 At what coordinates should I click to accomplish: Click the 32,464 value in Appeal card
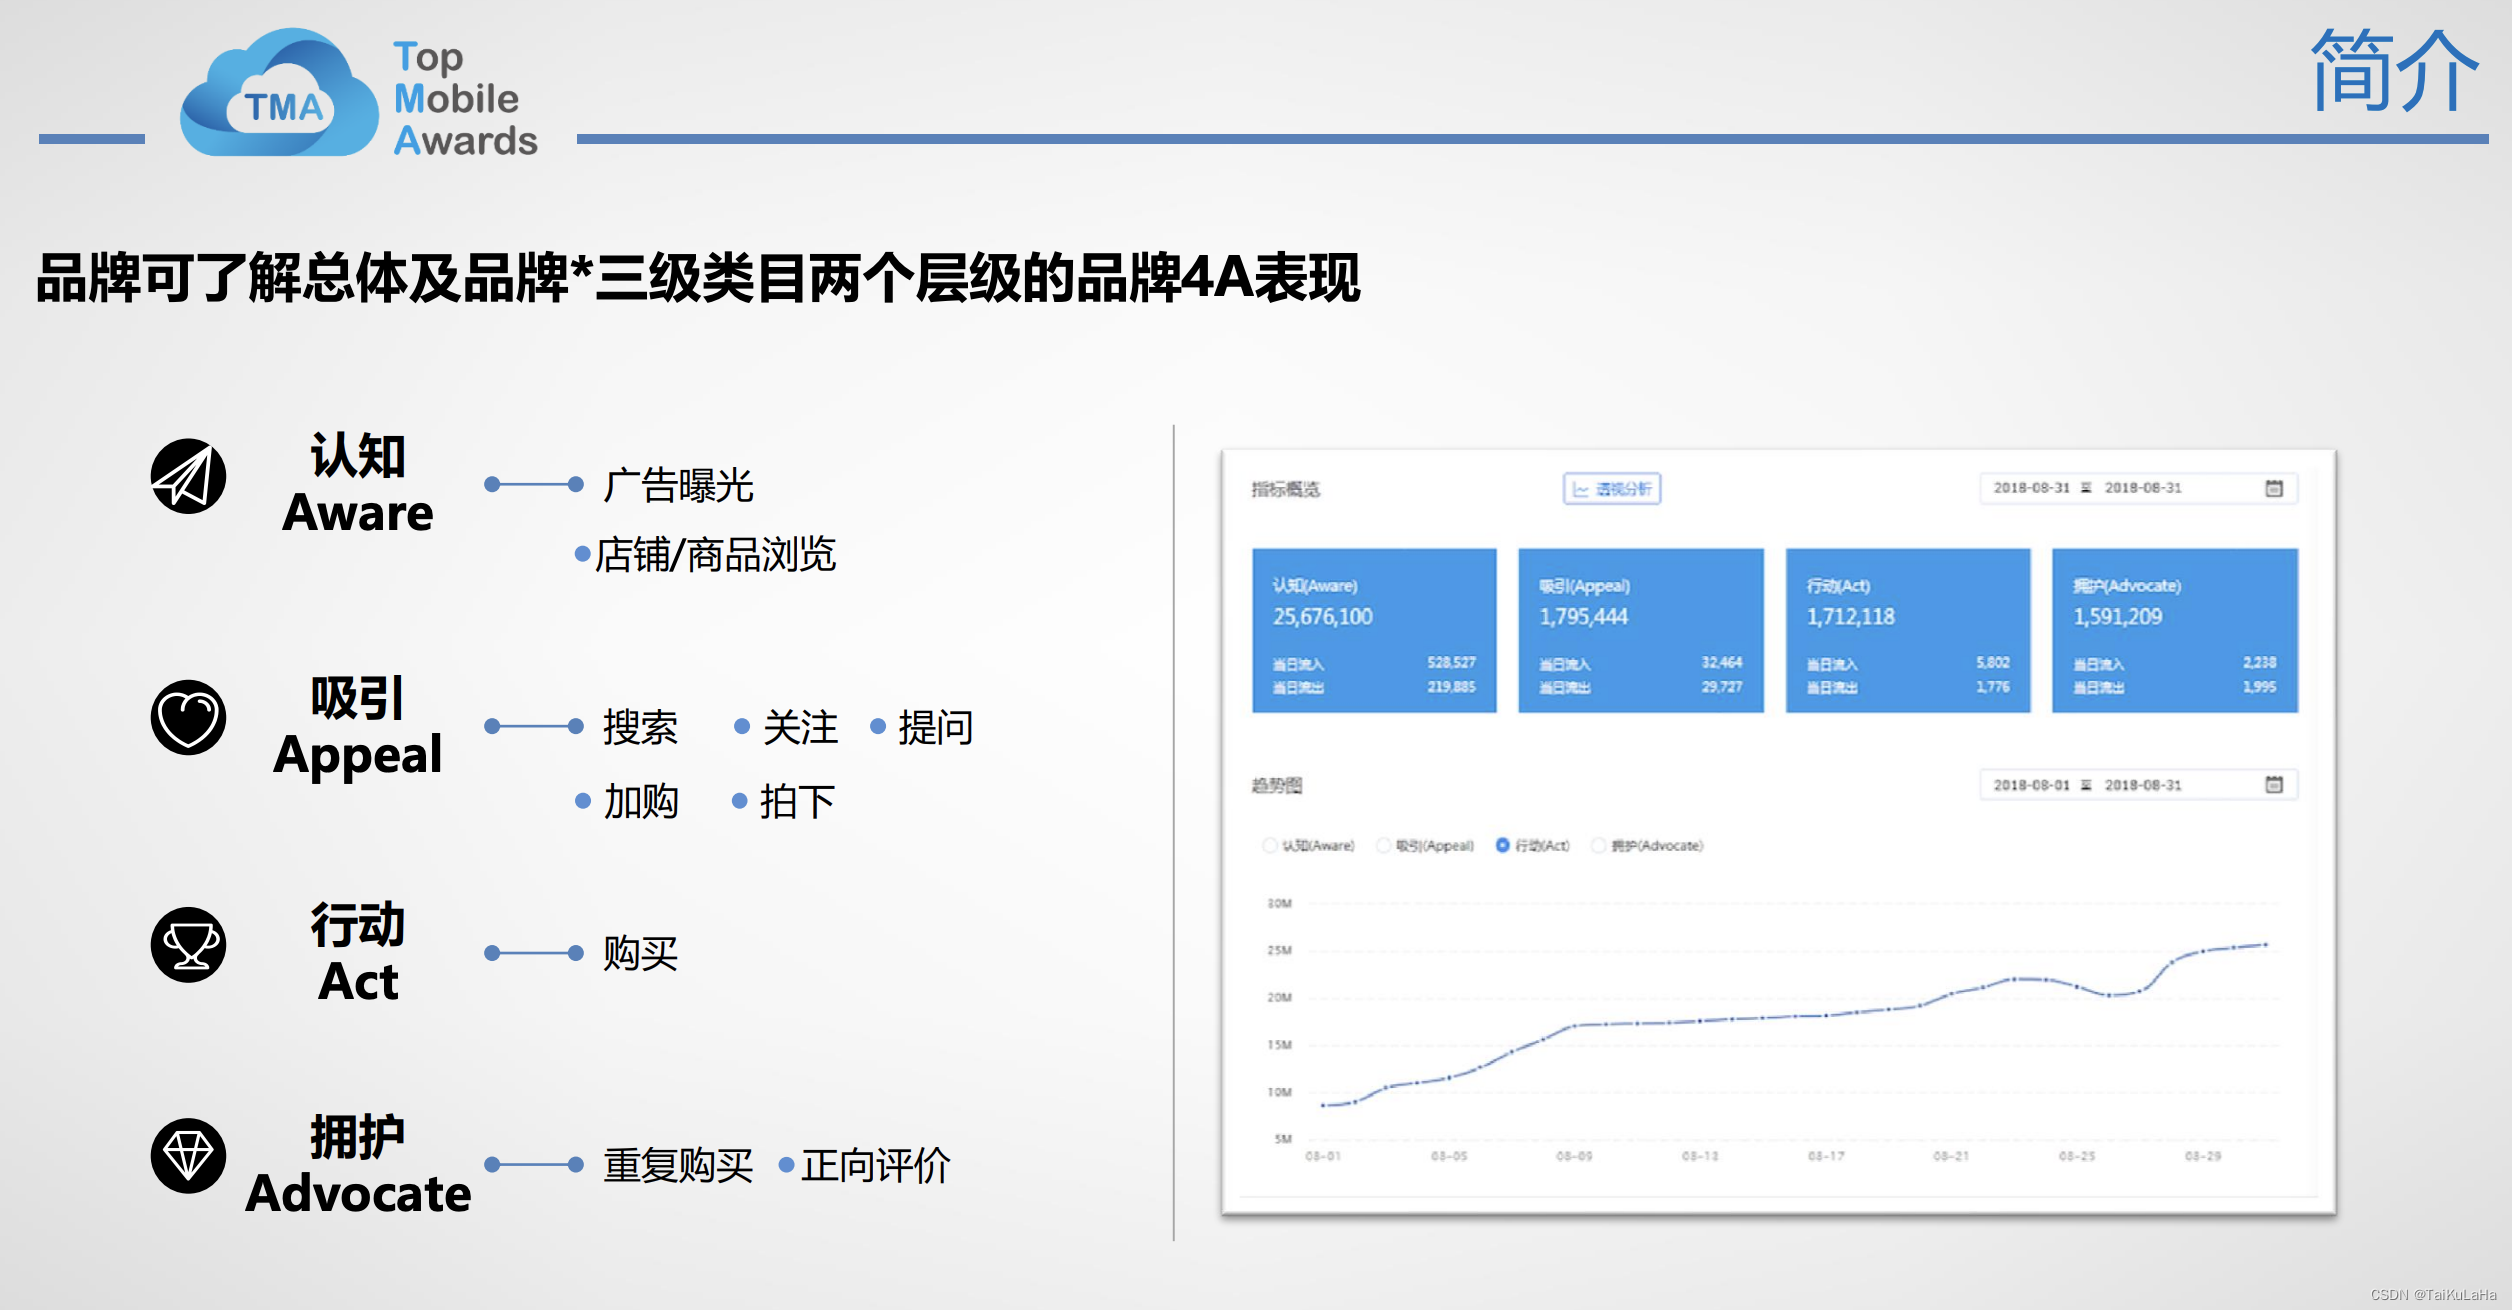tap(1722, 662)
